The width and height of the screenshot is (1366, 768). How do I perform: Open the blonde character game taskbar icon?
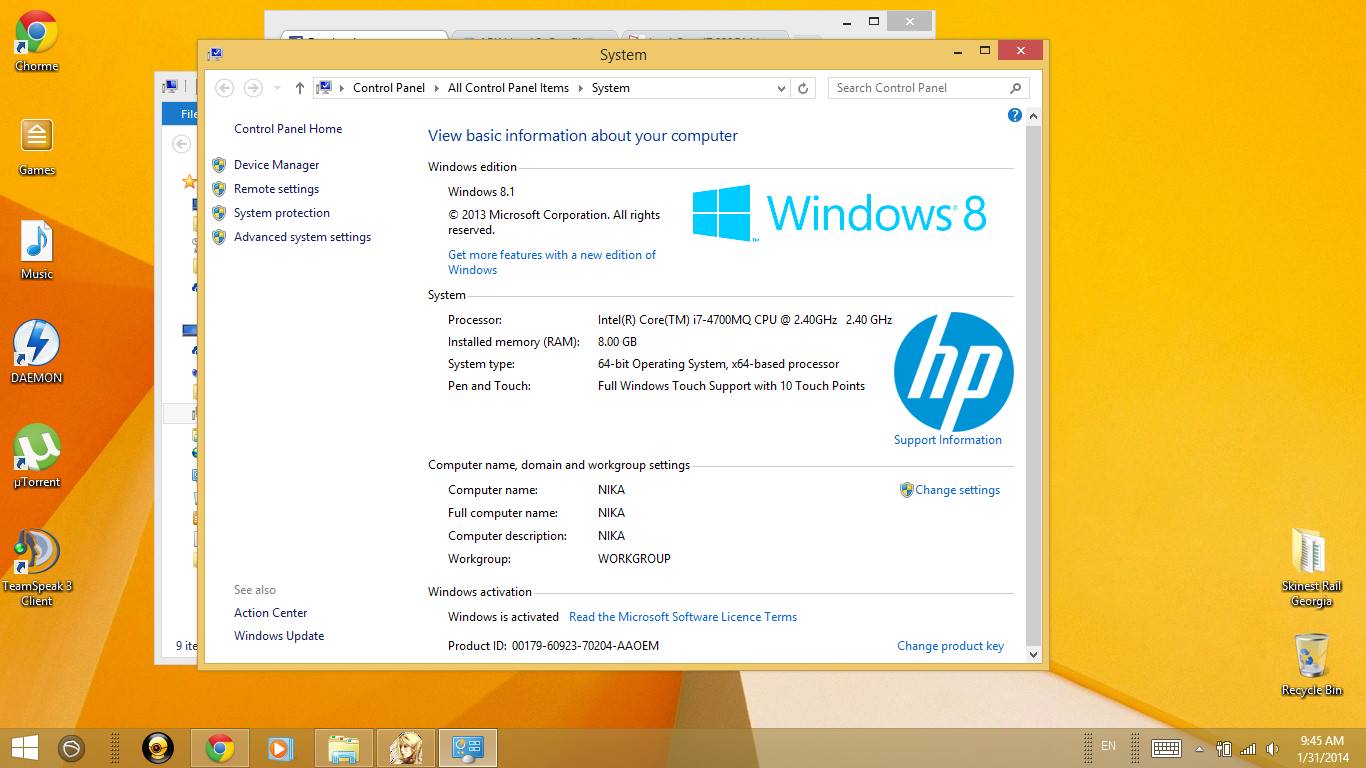(406, 748)
